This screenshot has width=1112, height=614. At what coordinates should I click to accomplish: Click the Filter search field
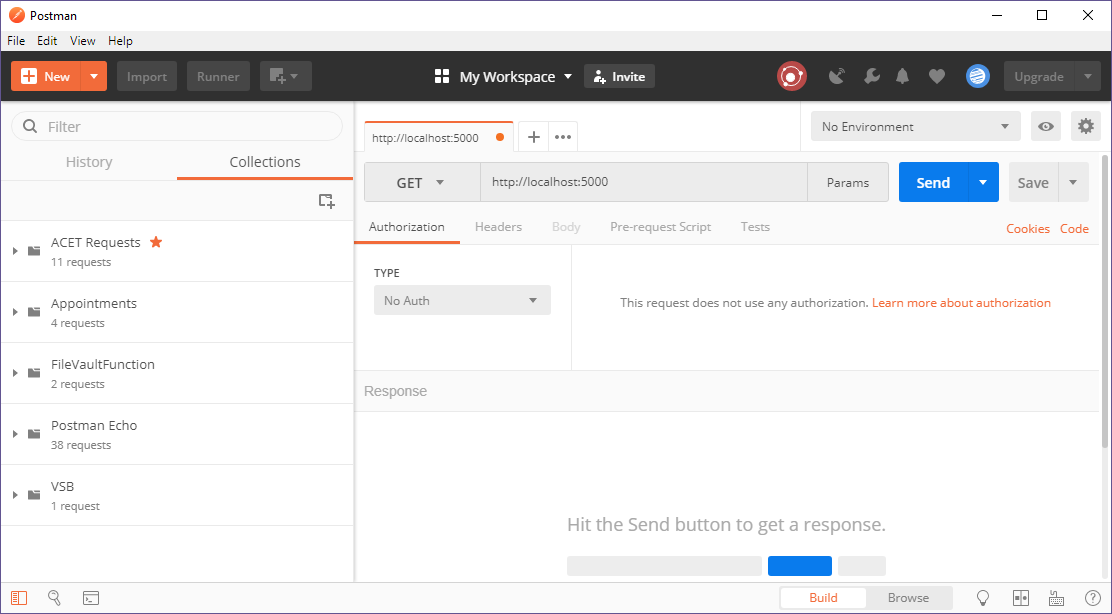(x=176, y=126)
